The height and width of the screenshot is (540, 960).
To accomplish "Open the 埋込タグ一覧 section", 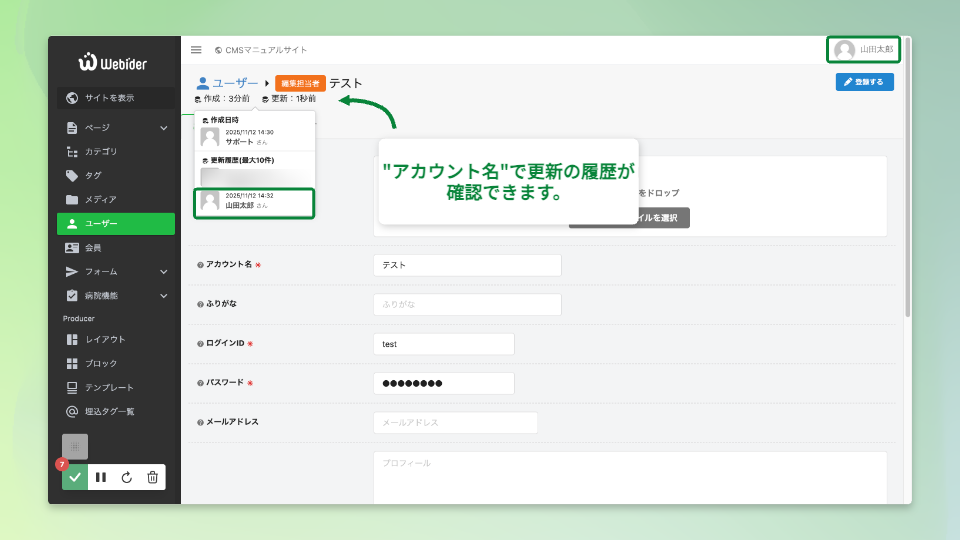I will pyautogui.click(x=116, y=411).
